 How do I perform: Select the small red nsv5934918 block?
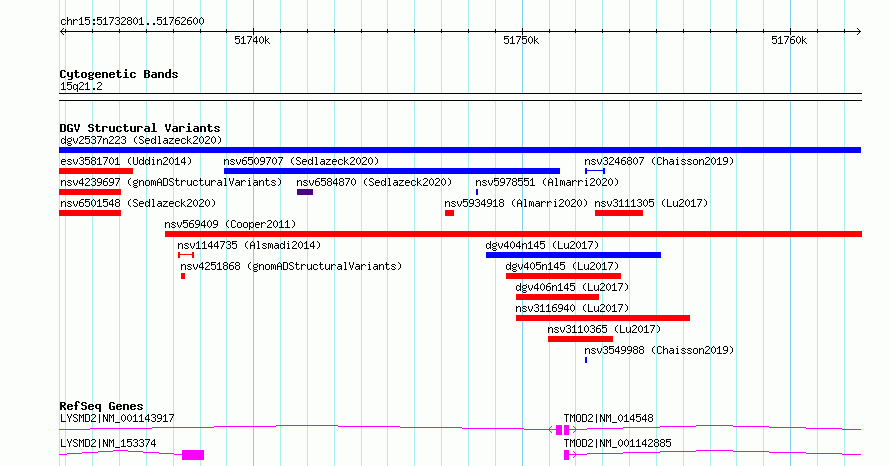(450, 213)
